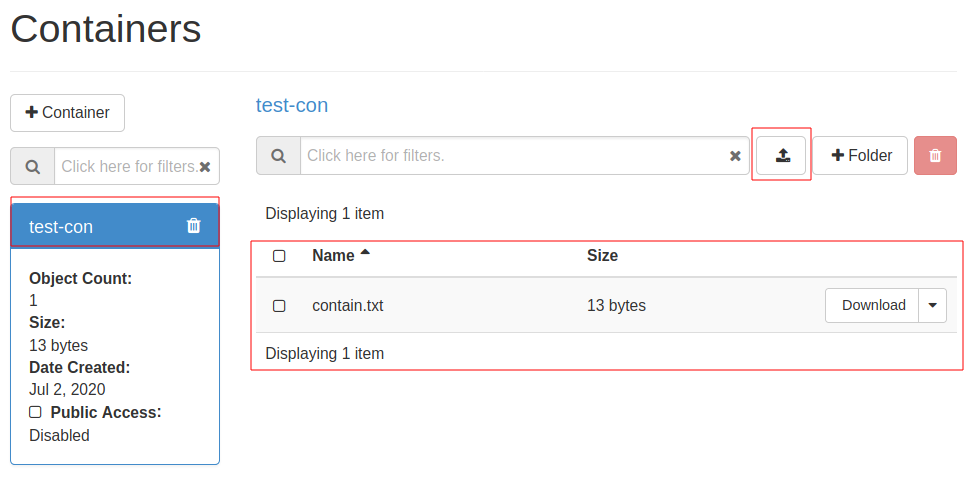
Task: Click the magnifier icon in container filter
Action: [x=33, y=166]
